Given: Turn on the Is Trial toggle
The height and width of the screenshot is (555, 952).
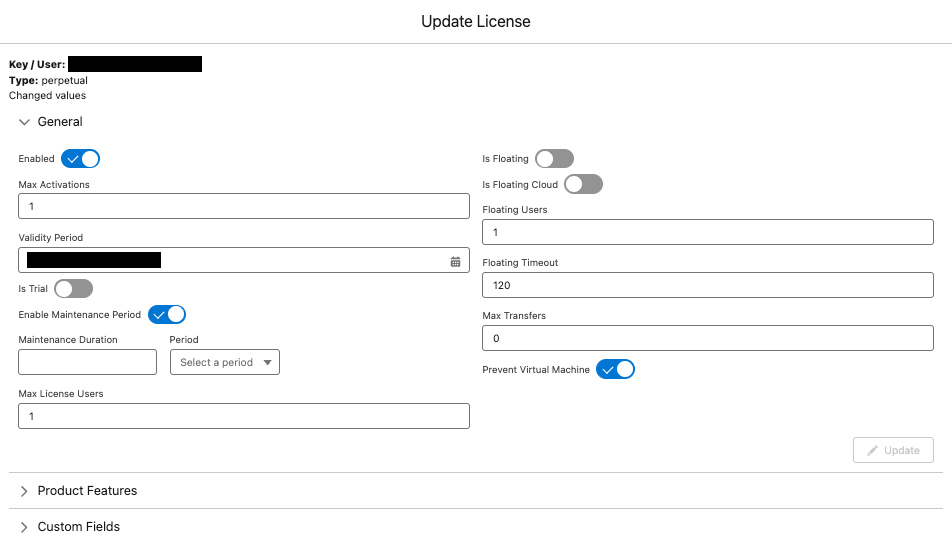Looking at the screenshot, I should tap(73, 289).
